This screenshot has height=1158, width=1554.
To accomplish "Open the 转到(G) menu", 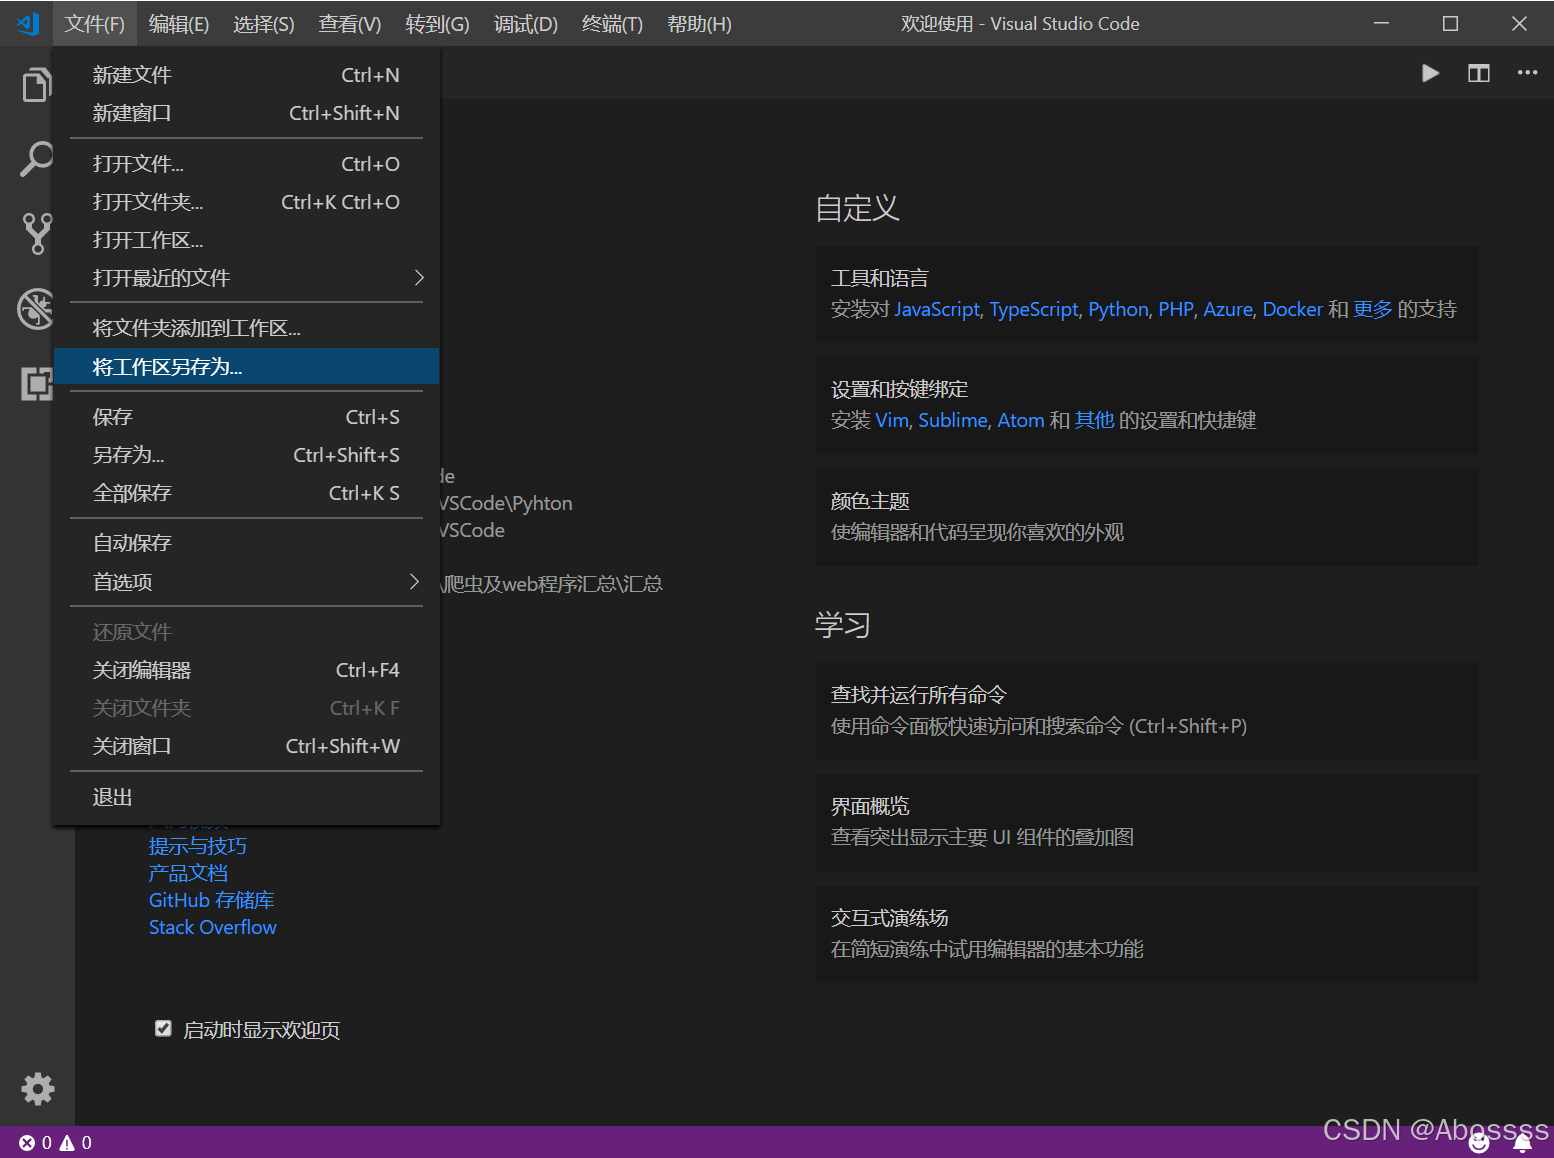I will [x=437, y=24].
